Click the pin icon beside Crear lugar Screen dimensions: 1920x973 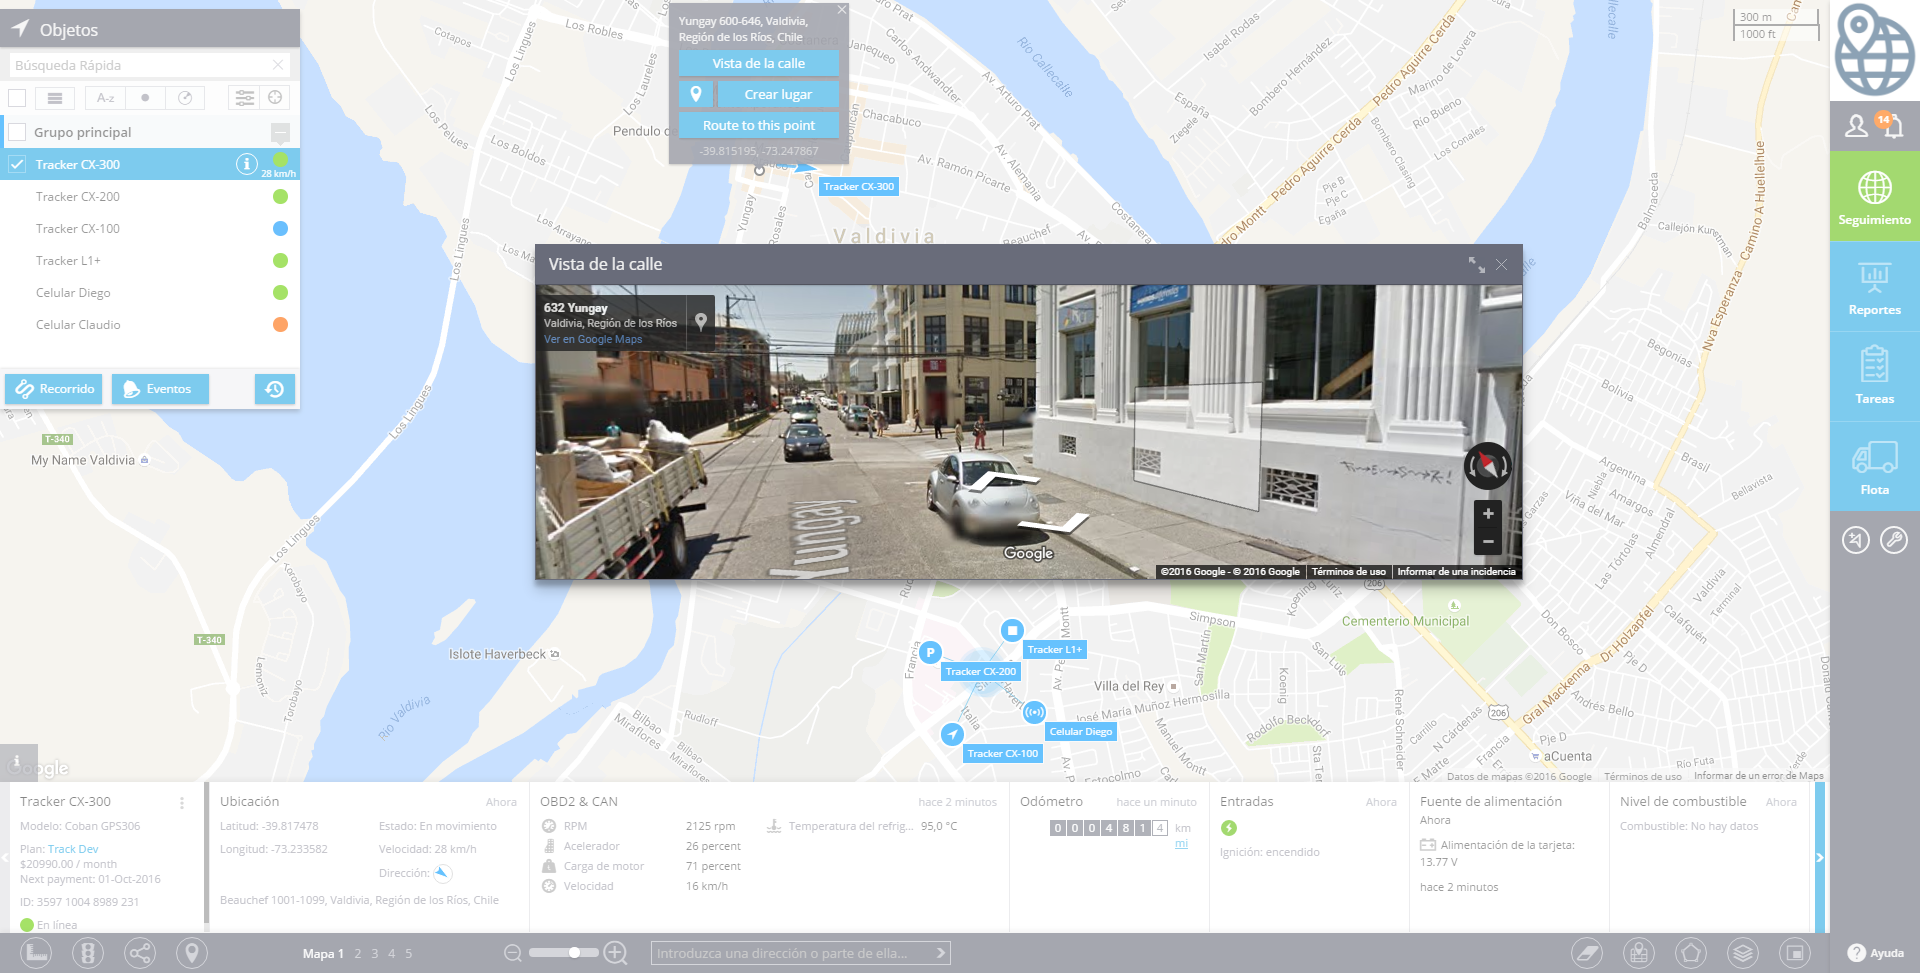click(696, 94)
